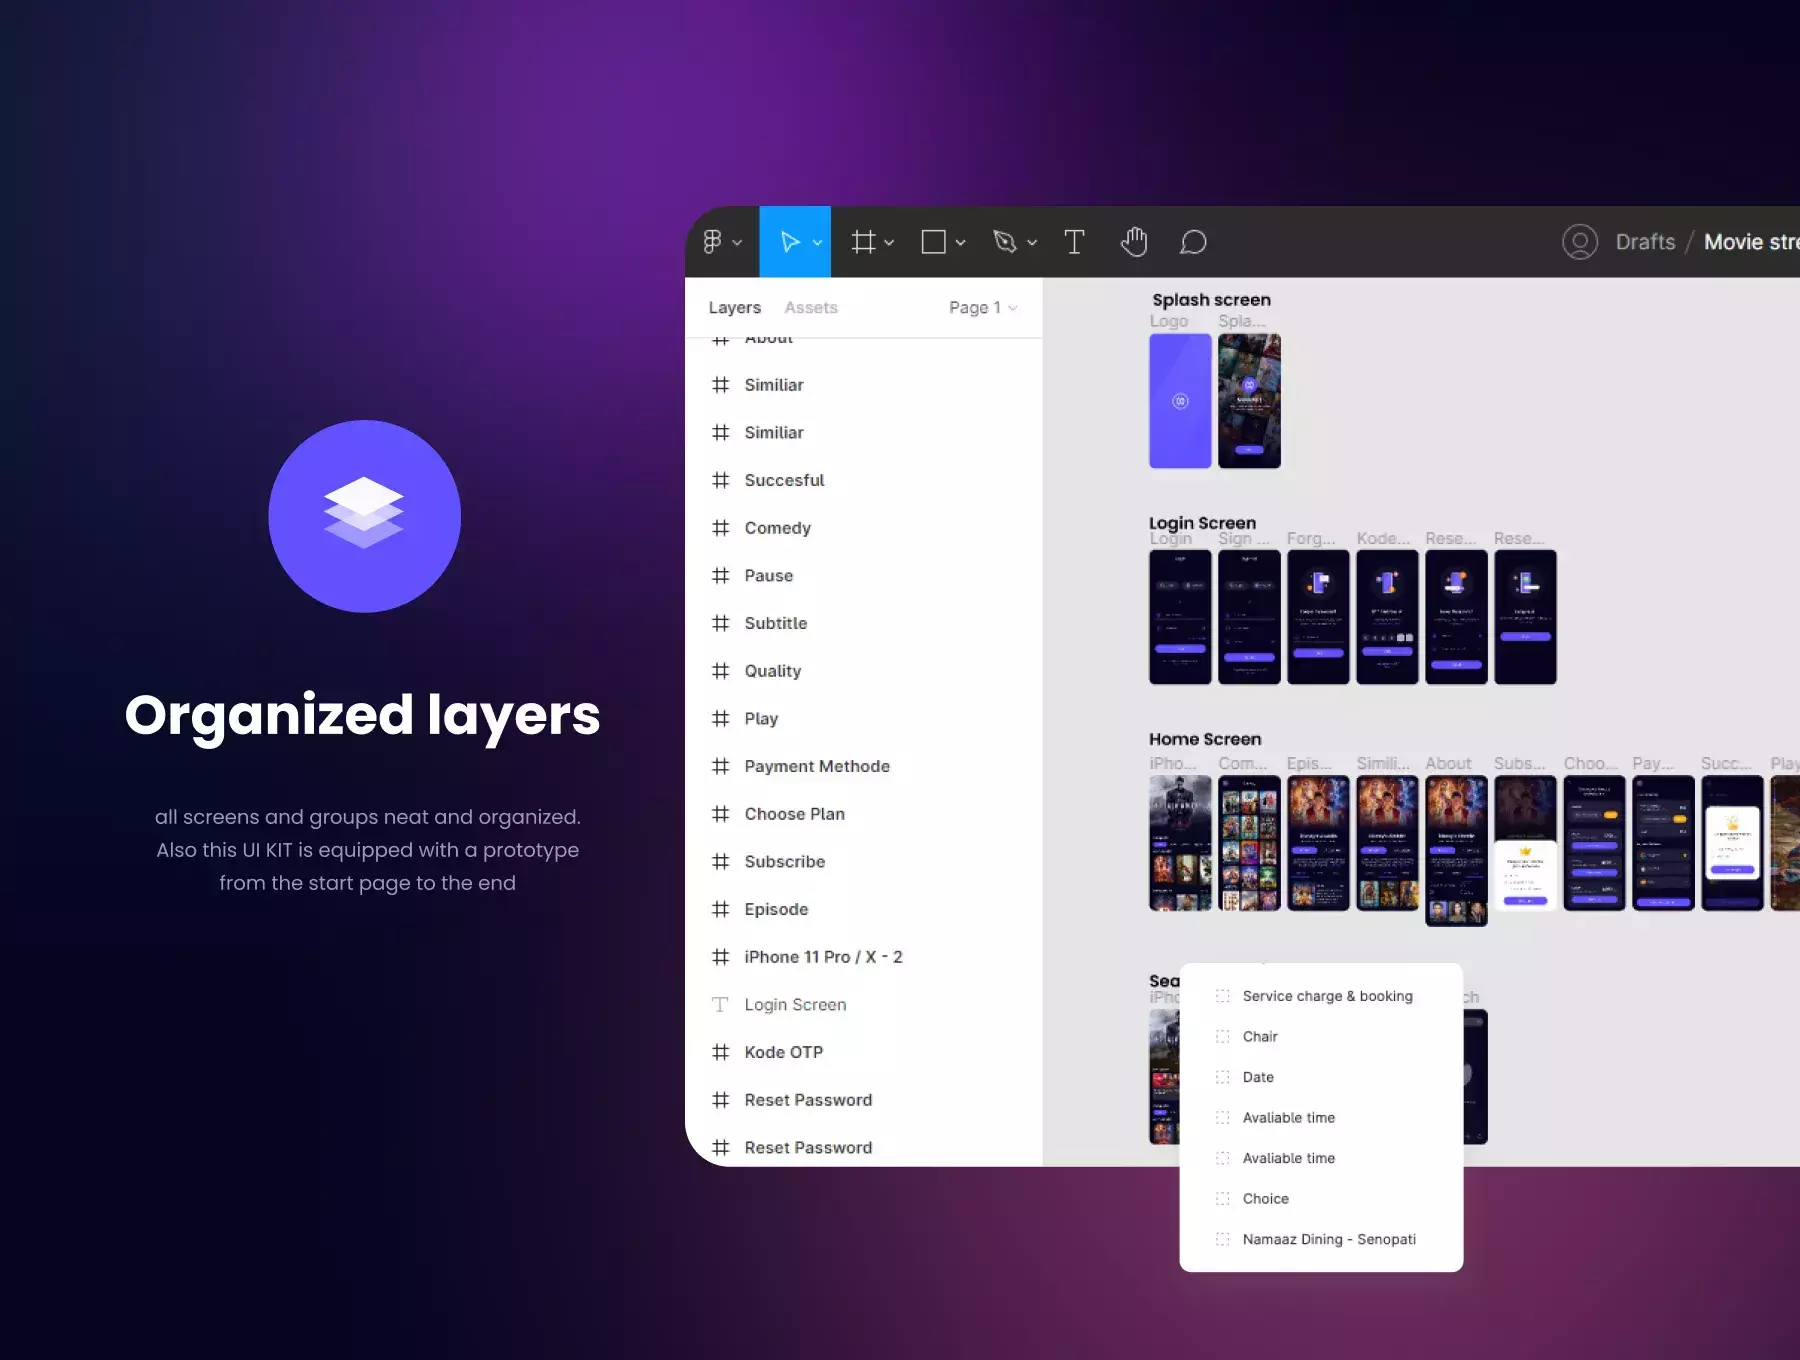Viewport: 1800px width, 1360px height.
Task: Select the Payment Methode layer
Action: point(864,766)
